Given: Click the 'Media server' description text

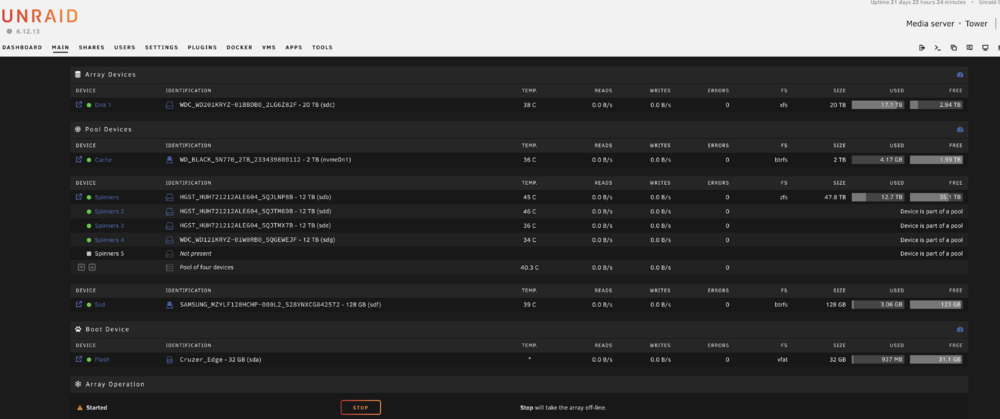Looking at the screenshot, I should 930,24.
